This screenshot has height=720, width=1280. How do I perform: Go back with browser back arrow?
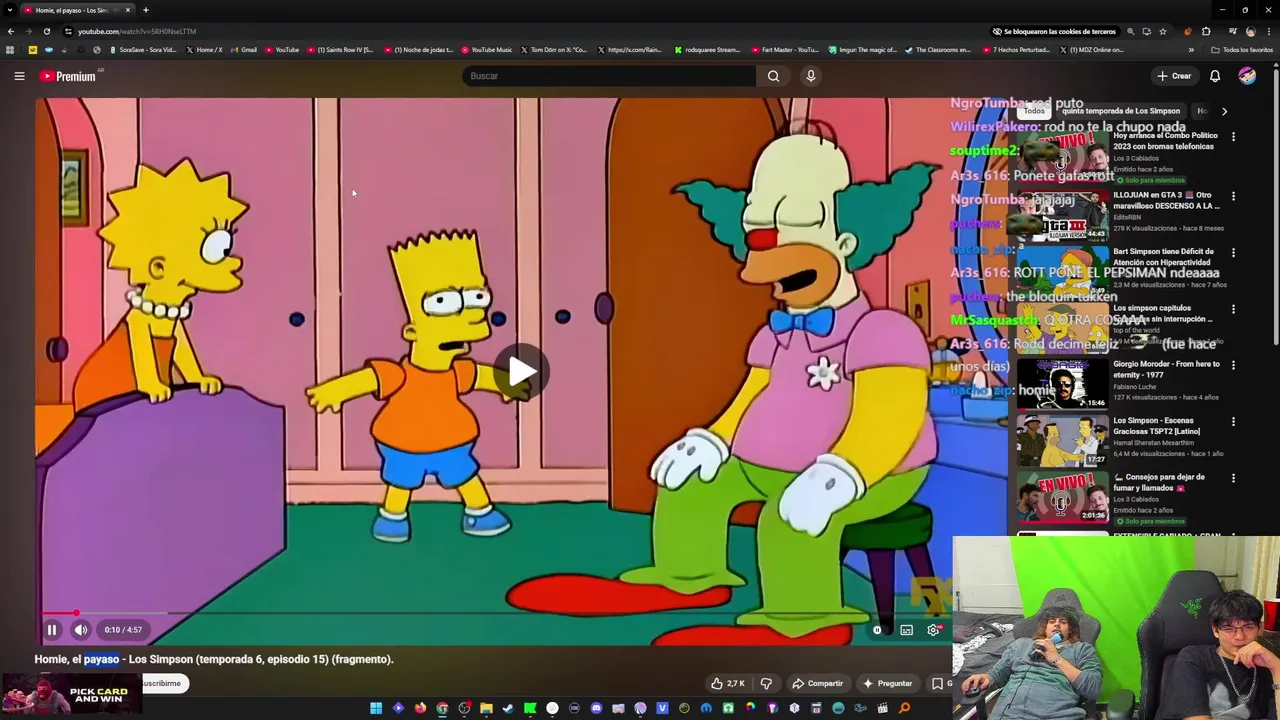(x=11, y=31)
